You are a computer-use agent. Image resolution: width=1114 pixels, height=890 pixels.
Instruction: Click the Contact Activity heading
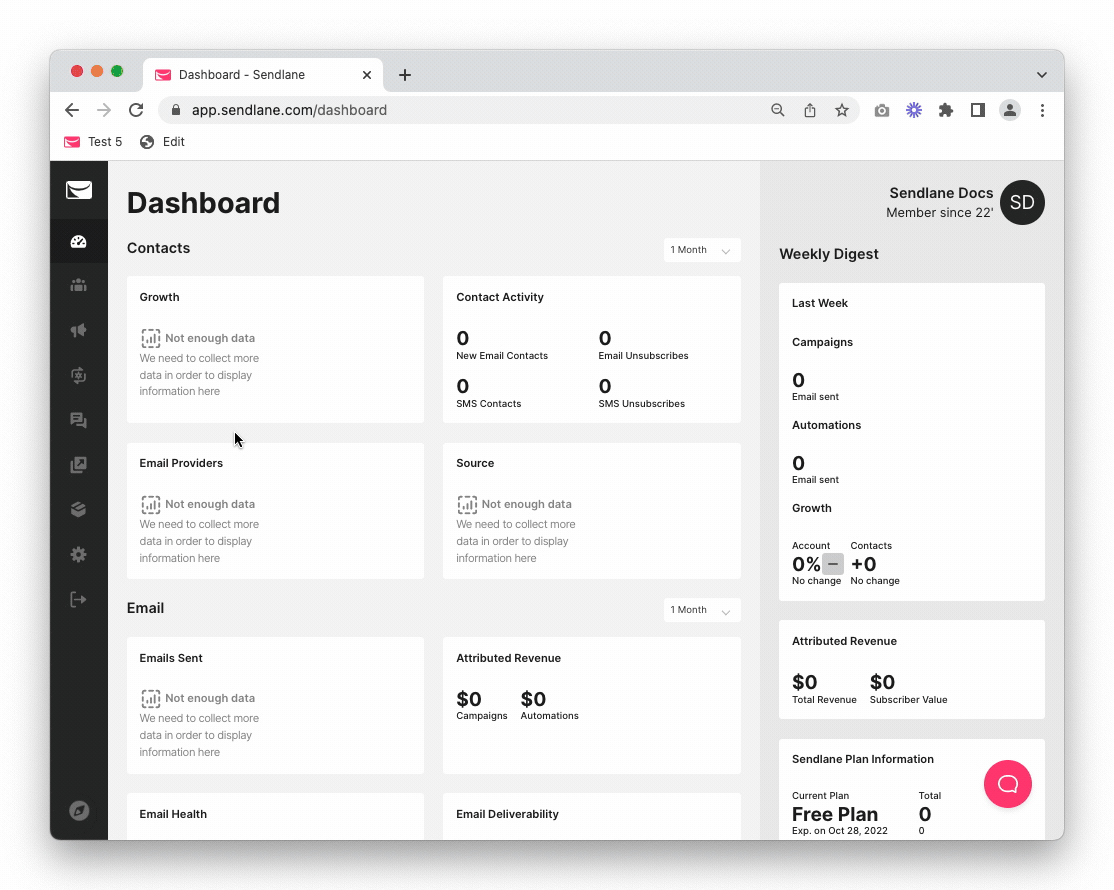pyautogui.click(x=499, y=297)
